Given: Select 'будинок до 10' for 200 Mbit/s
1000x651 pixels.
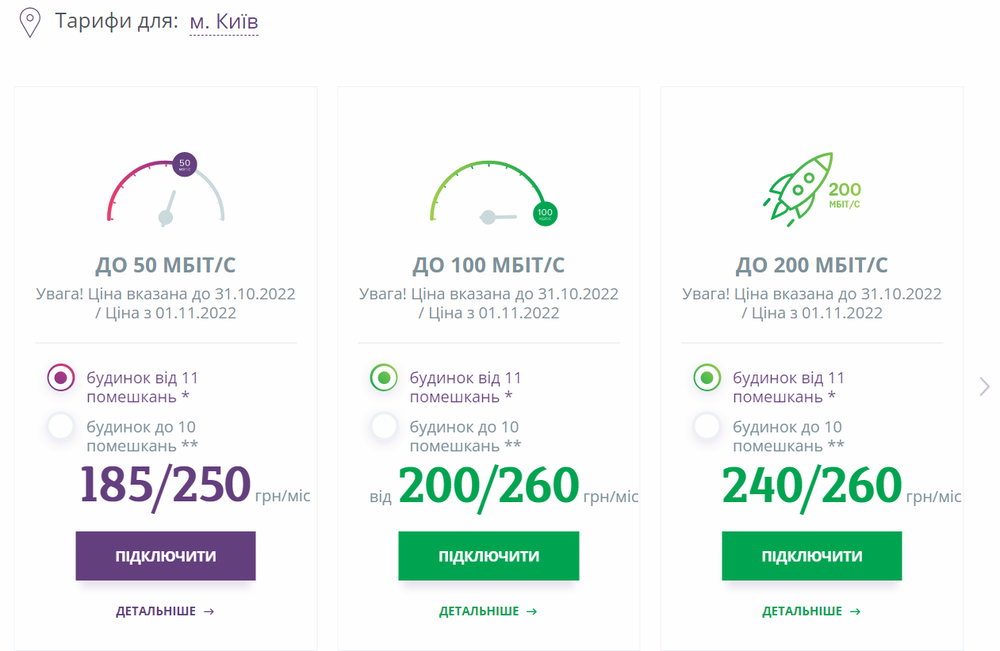Looking at the screenshot, I should pyautogui.click(x=707, y=427).
